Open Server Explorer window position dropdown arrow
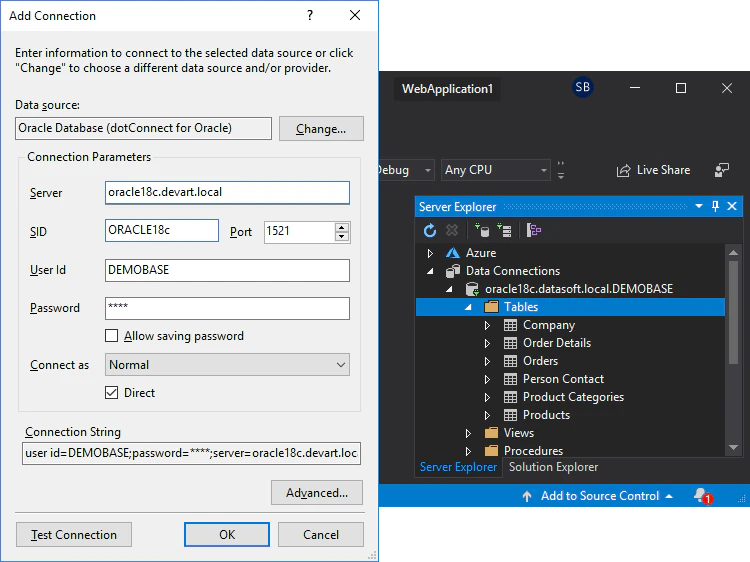 click(x=699, y=206)
